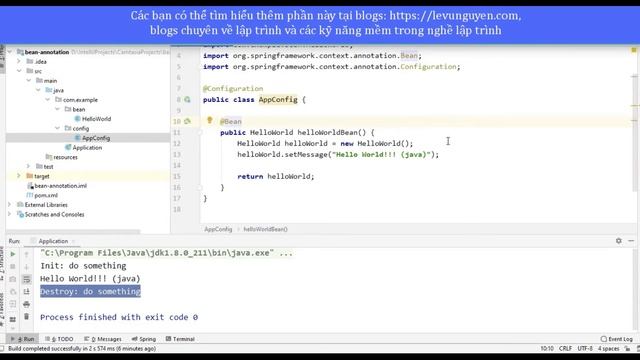Screen dimensions: 640x360
Task: Click the Print icon in Run panel
Action: click(27, 304)
